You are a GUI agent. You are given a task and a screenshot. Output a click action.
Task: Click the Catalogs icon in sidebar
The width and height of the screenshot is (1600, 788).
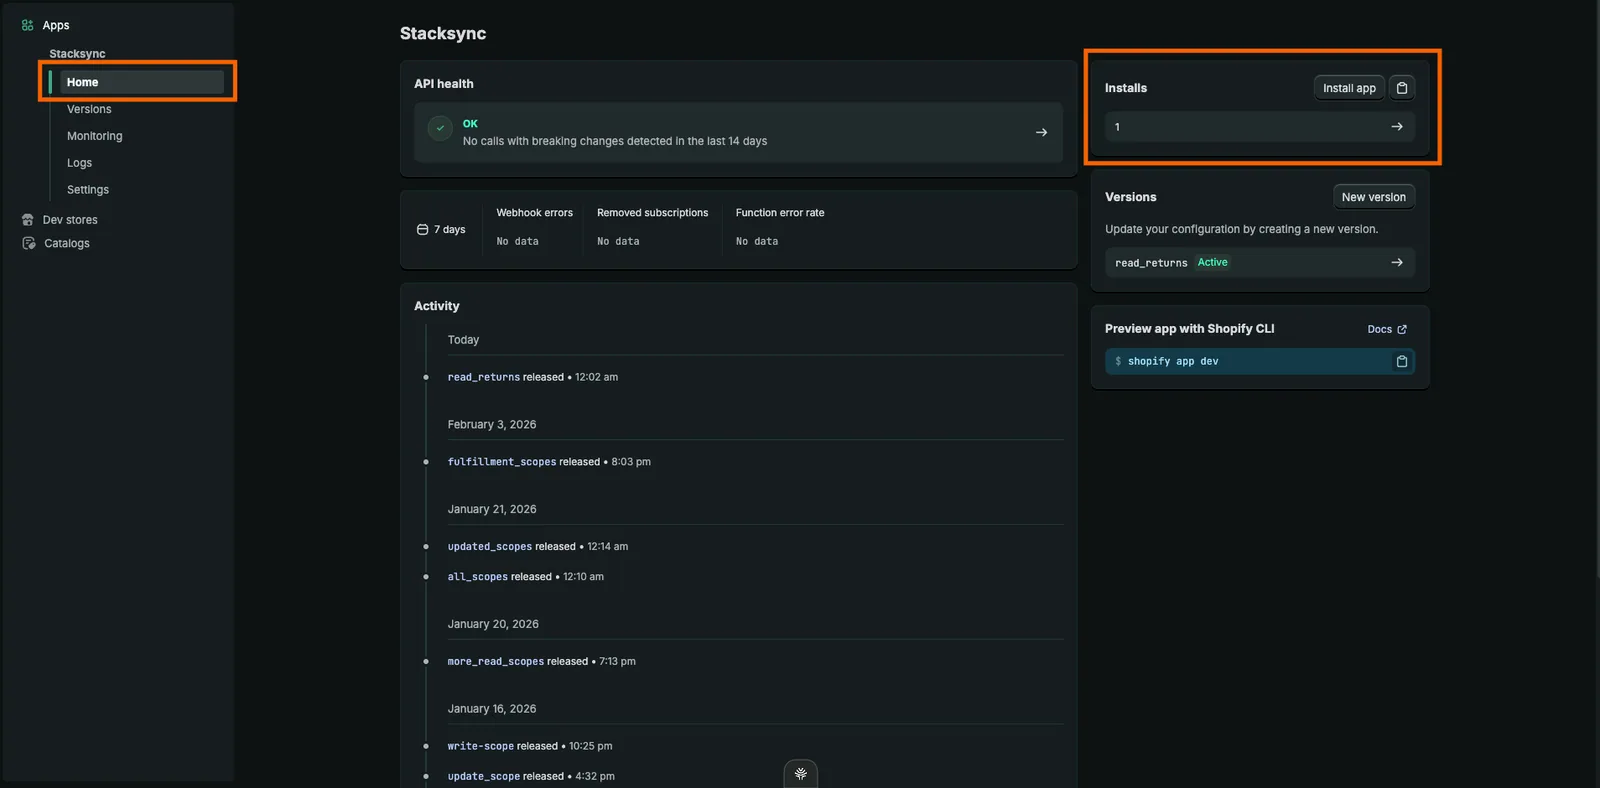[28, 243]
